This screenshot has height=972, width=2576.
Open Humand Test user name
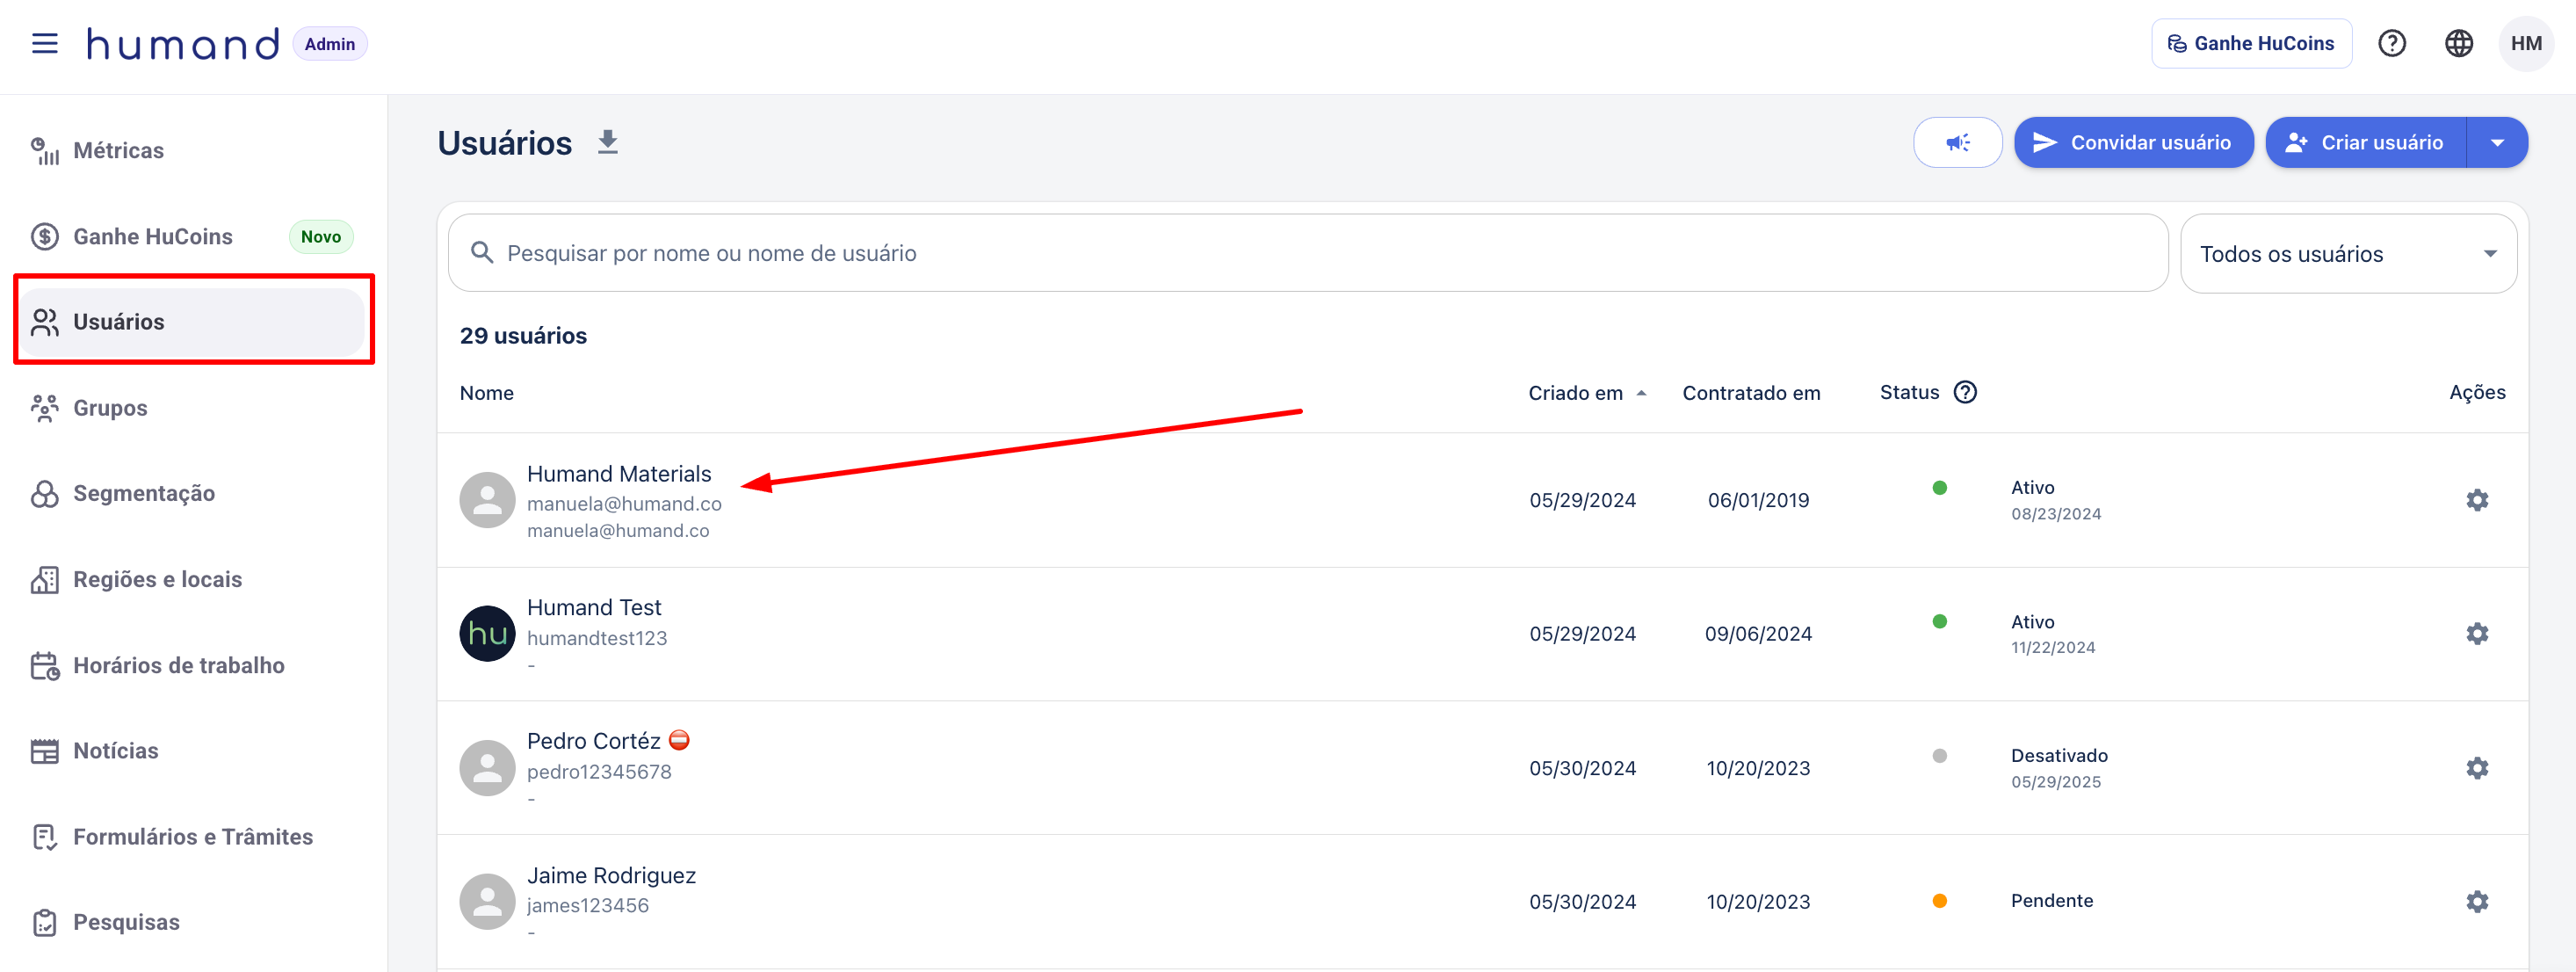tap(594, 608)
